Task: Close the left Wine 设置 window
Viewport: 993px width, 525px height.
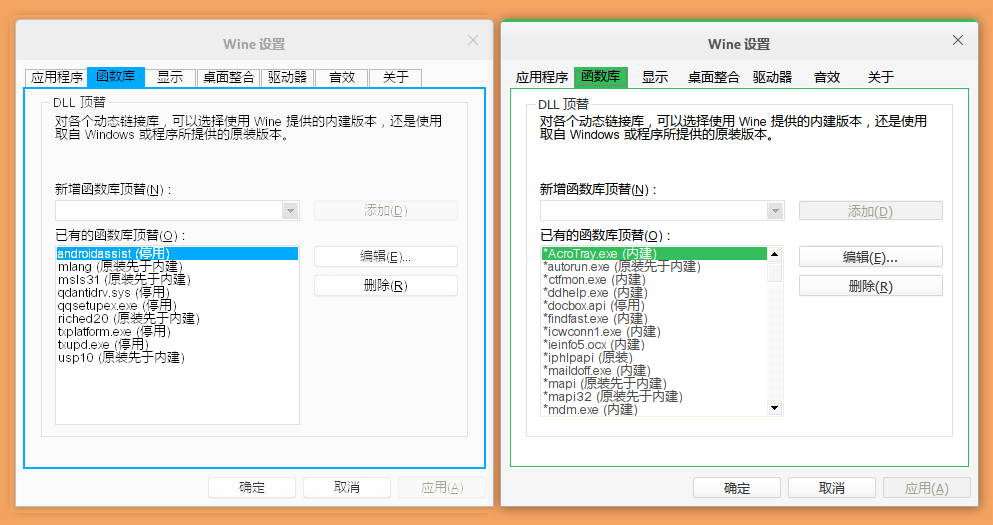Action: (473, 41)
